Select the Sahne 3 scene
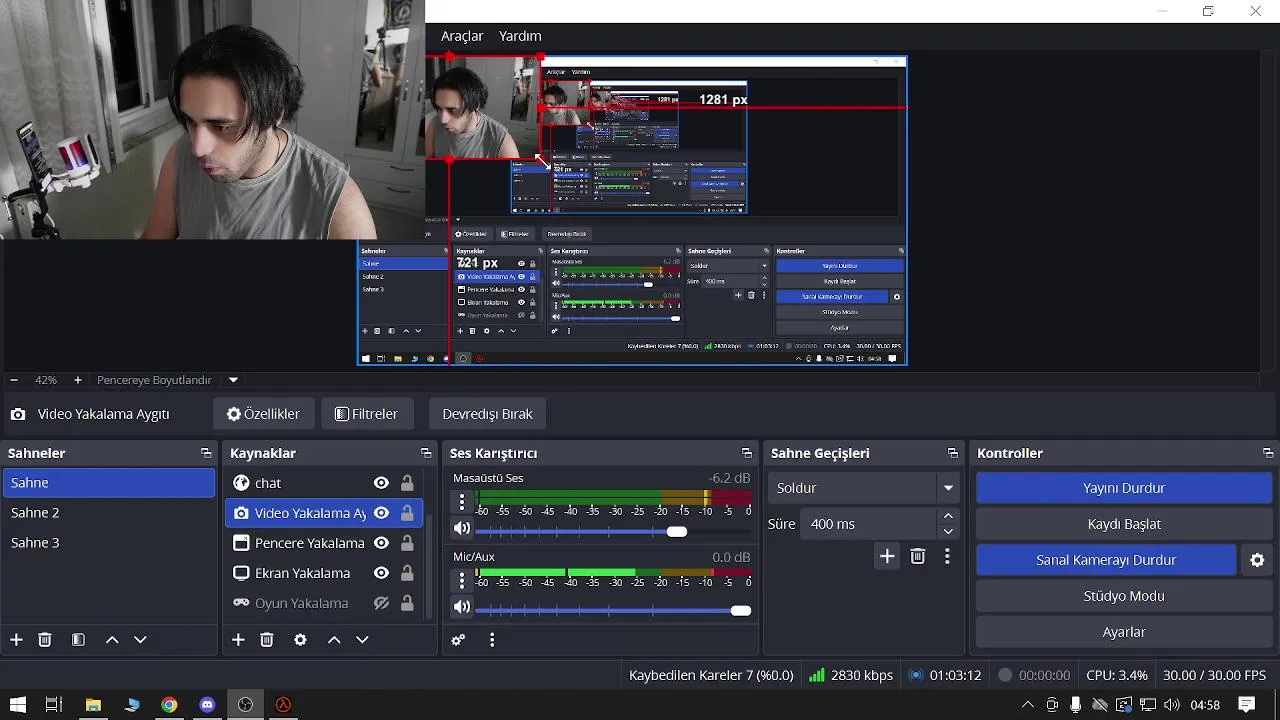The width and height of the screenshot is (1280, 720). pyautogui.click(x=109, y=542)
